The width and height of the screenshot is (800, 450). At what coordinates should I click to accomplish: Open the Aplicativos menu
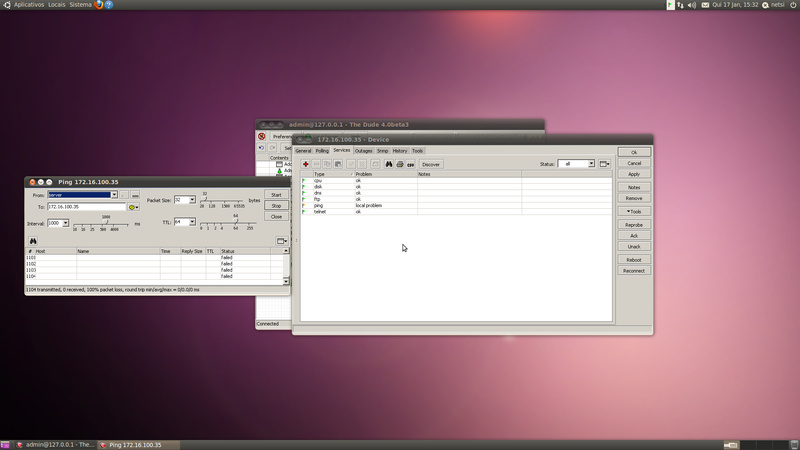pyautogui.click(x=29, y=5)
